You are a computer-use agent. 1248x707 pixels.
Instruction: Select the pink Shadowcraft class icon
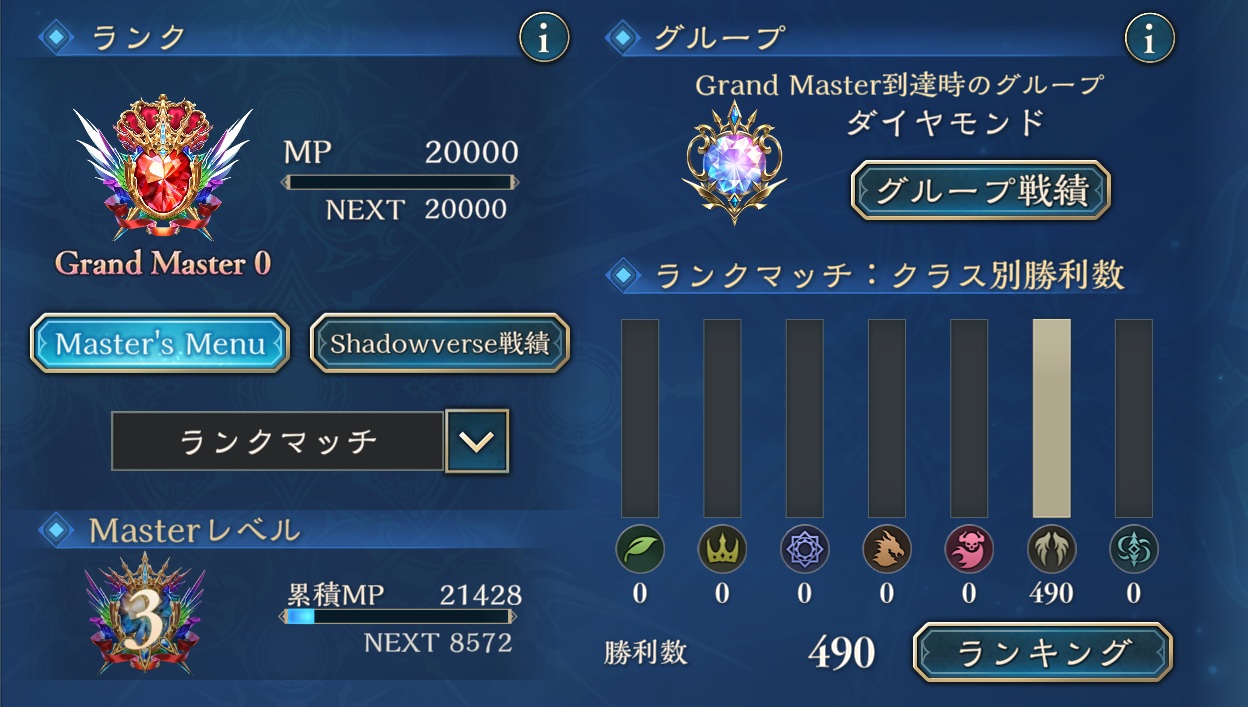(969, 549)
